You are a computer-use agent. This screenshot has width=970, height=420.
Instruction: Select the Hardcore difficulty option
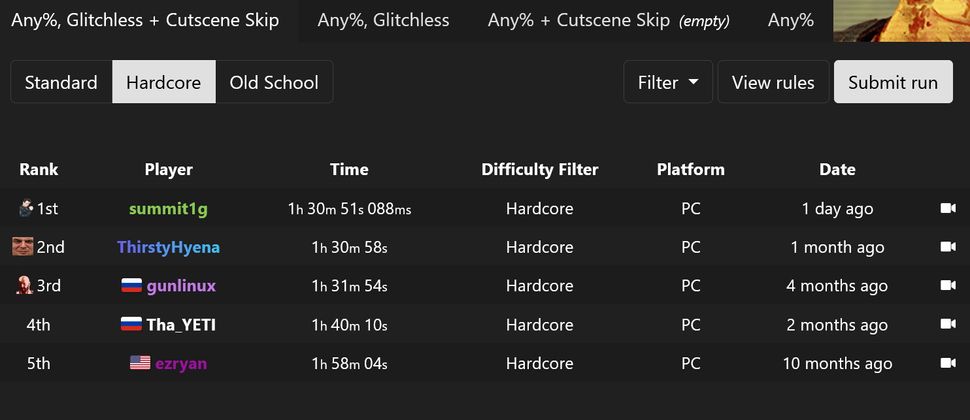(164, 82)
